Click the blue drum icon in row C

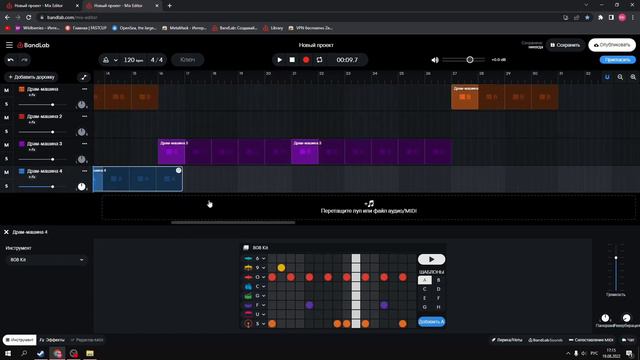(x=248, y=287)
